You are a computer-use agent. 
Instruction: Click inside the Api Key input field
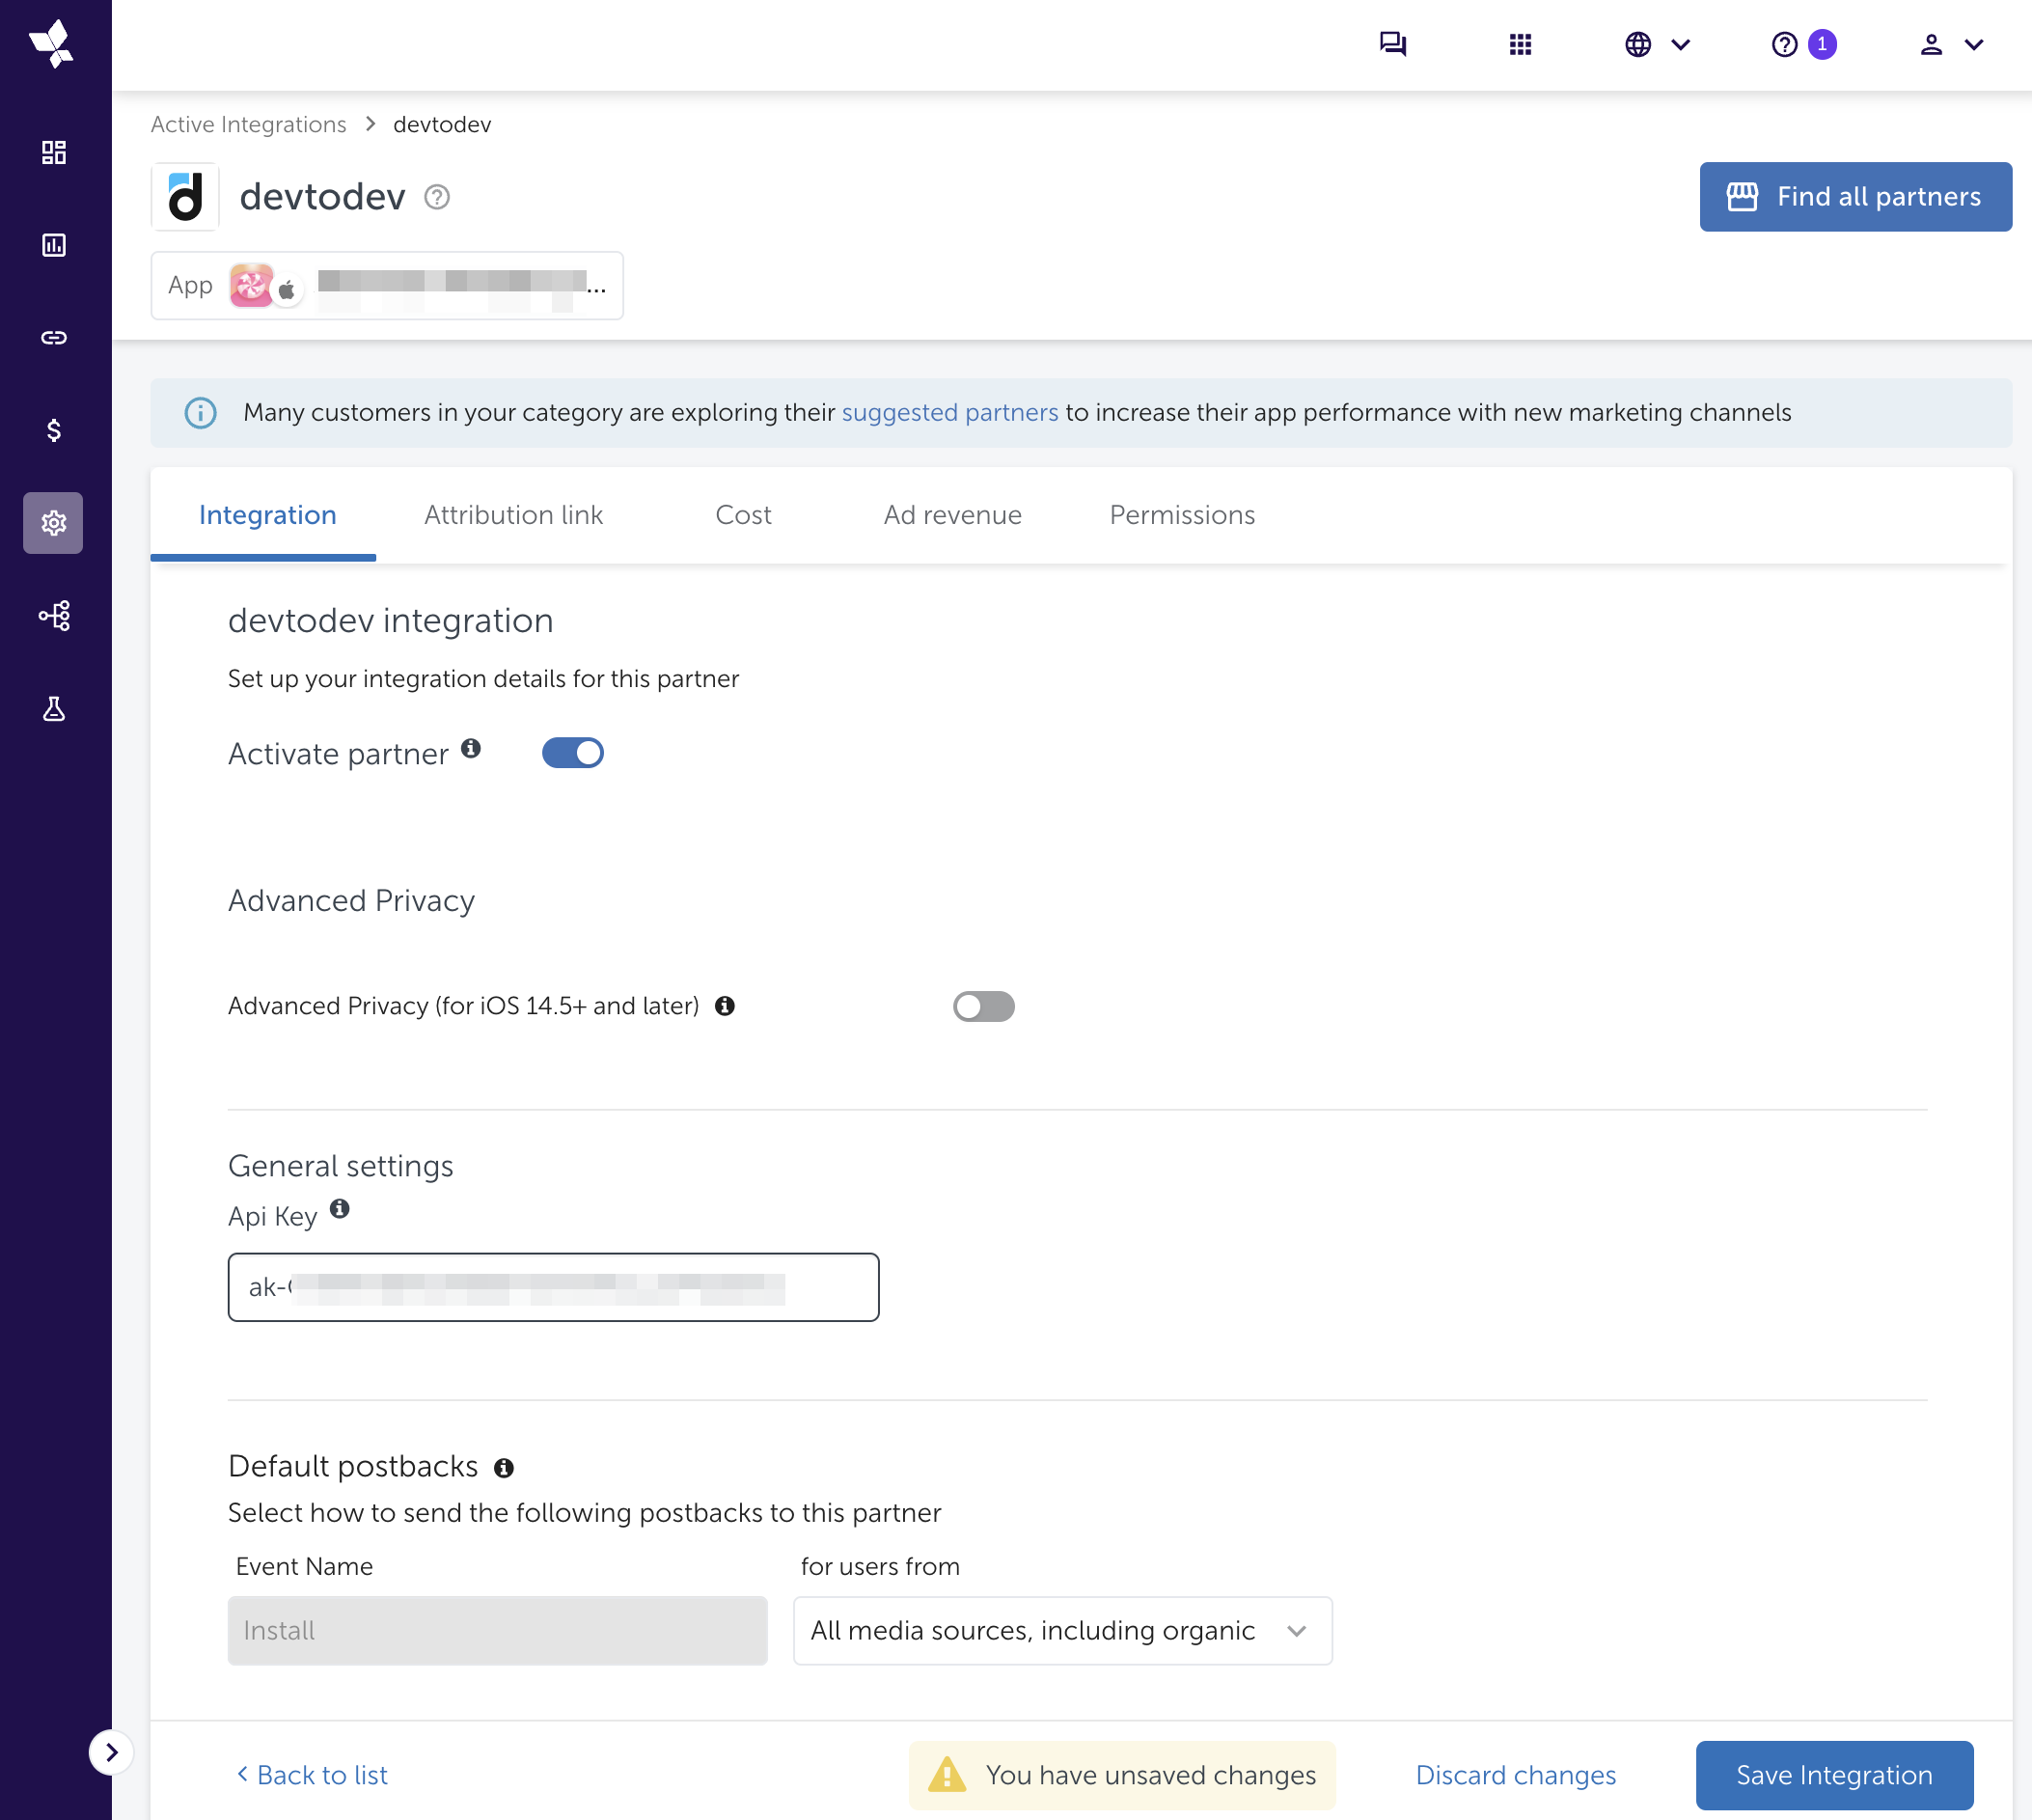(x=553, y=1287)
